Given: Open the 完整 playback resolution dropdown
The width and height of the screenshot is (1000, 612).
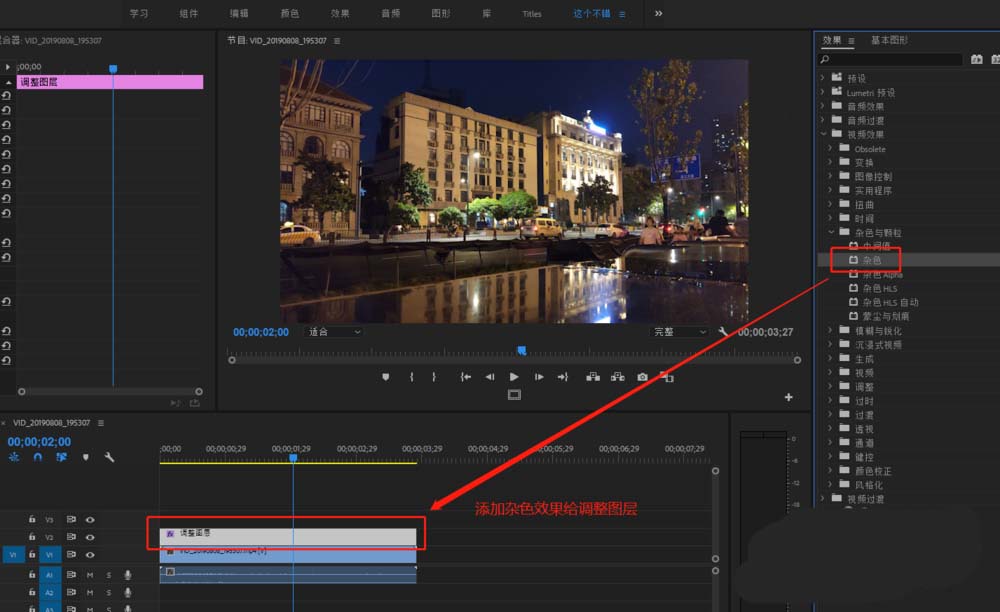Looking at the screenshot, I should coord(680,332).
